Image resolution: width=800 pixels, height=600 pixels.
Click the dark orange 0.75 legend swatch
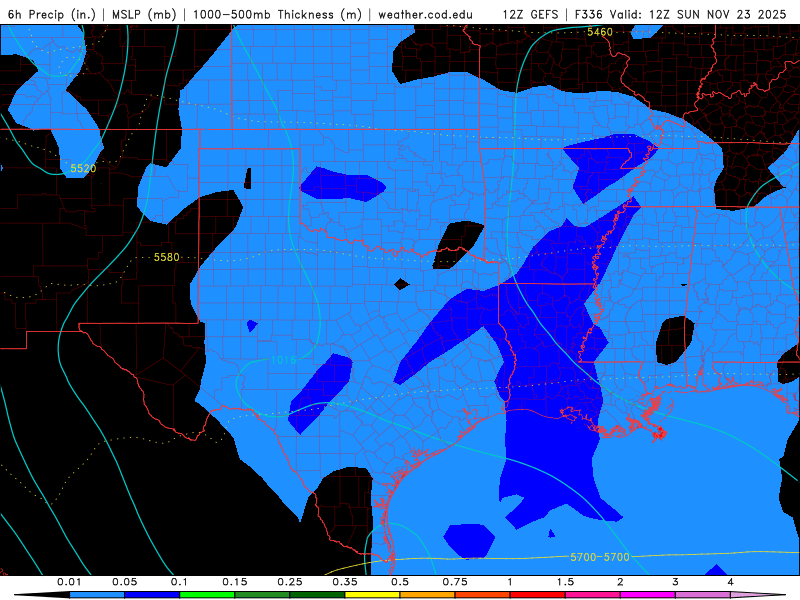tap(483, 595)
